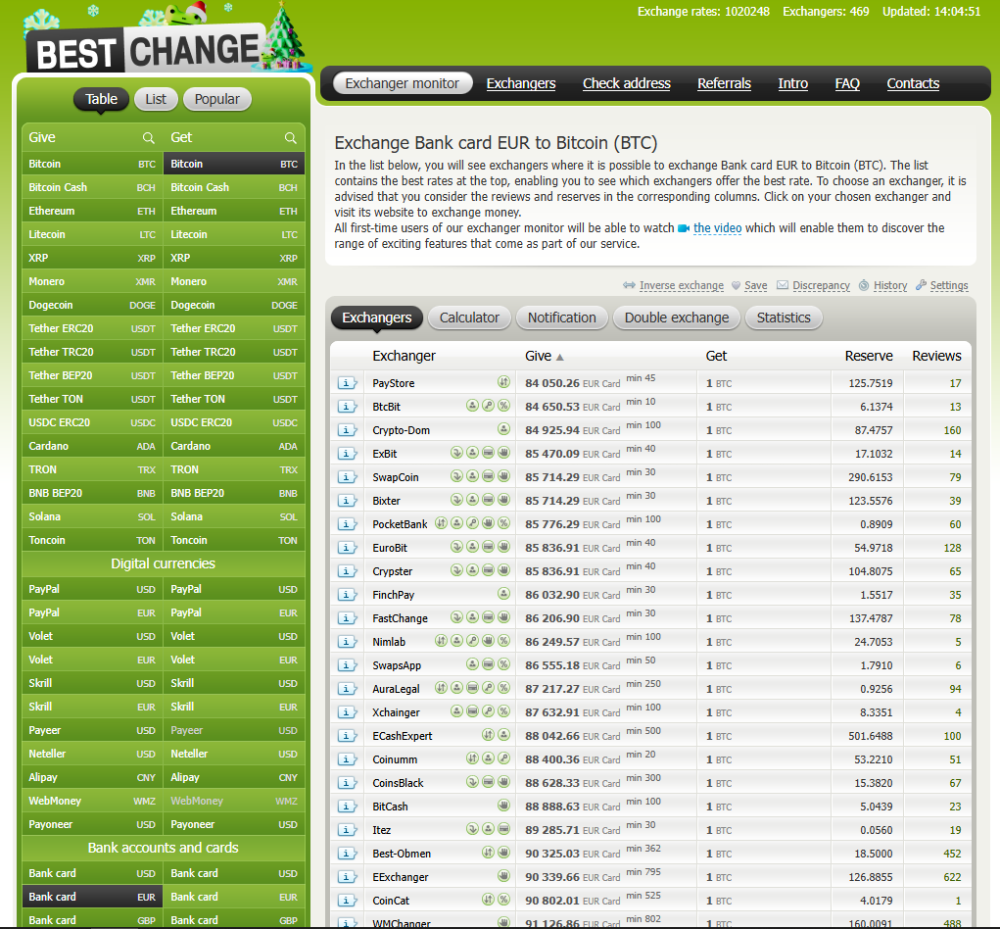Viewport: 1000px width, 929px height.
Task: Click the info icon beside PayStore
Action: tap(347, 383)
